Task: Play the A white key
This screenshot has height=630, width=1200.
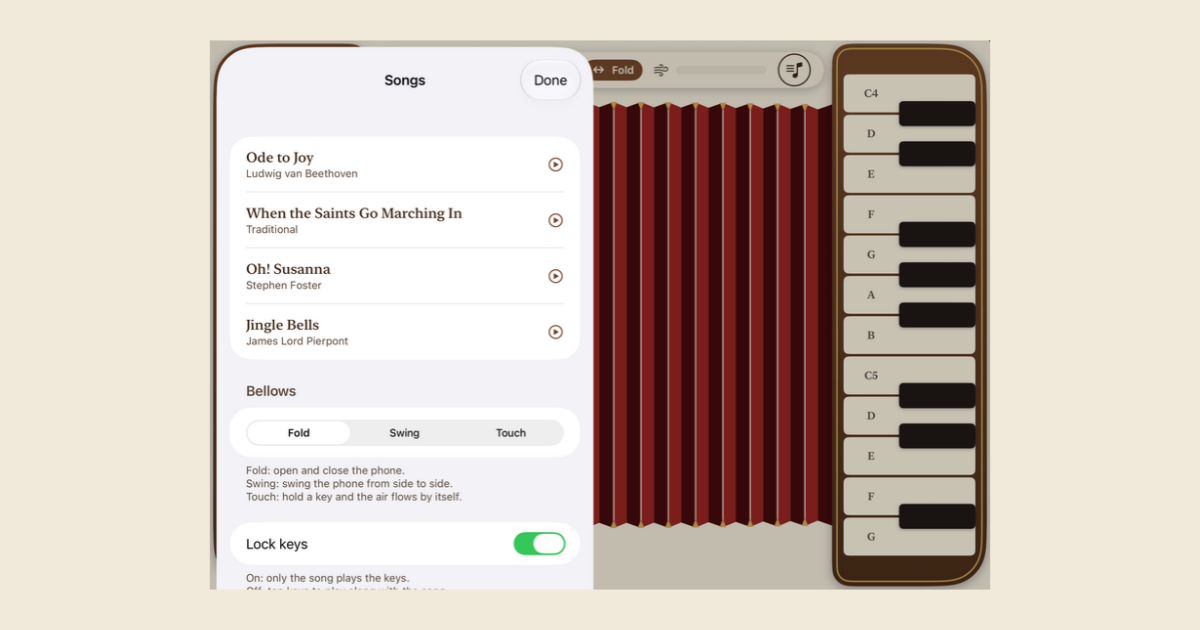Action: tap(870, 295)
